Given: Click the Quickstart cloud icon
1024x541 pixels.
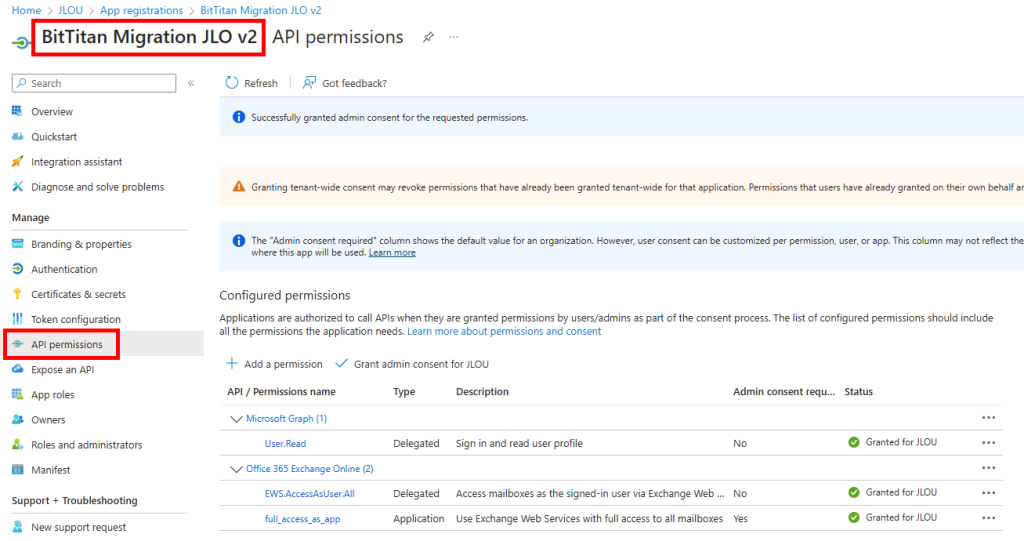Looking at the screenshot, I should [x=18, y=137].
